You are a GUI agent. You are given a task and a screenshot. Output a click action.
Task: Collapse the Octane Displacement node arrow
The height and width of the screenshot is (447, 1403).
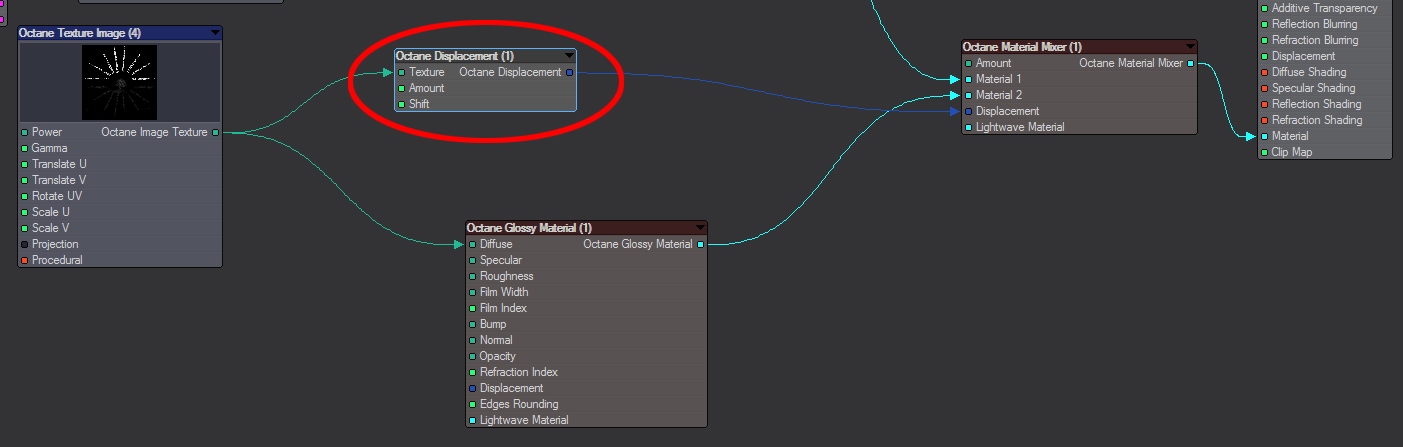click(x=570, y=56)
